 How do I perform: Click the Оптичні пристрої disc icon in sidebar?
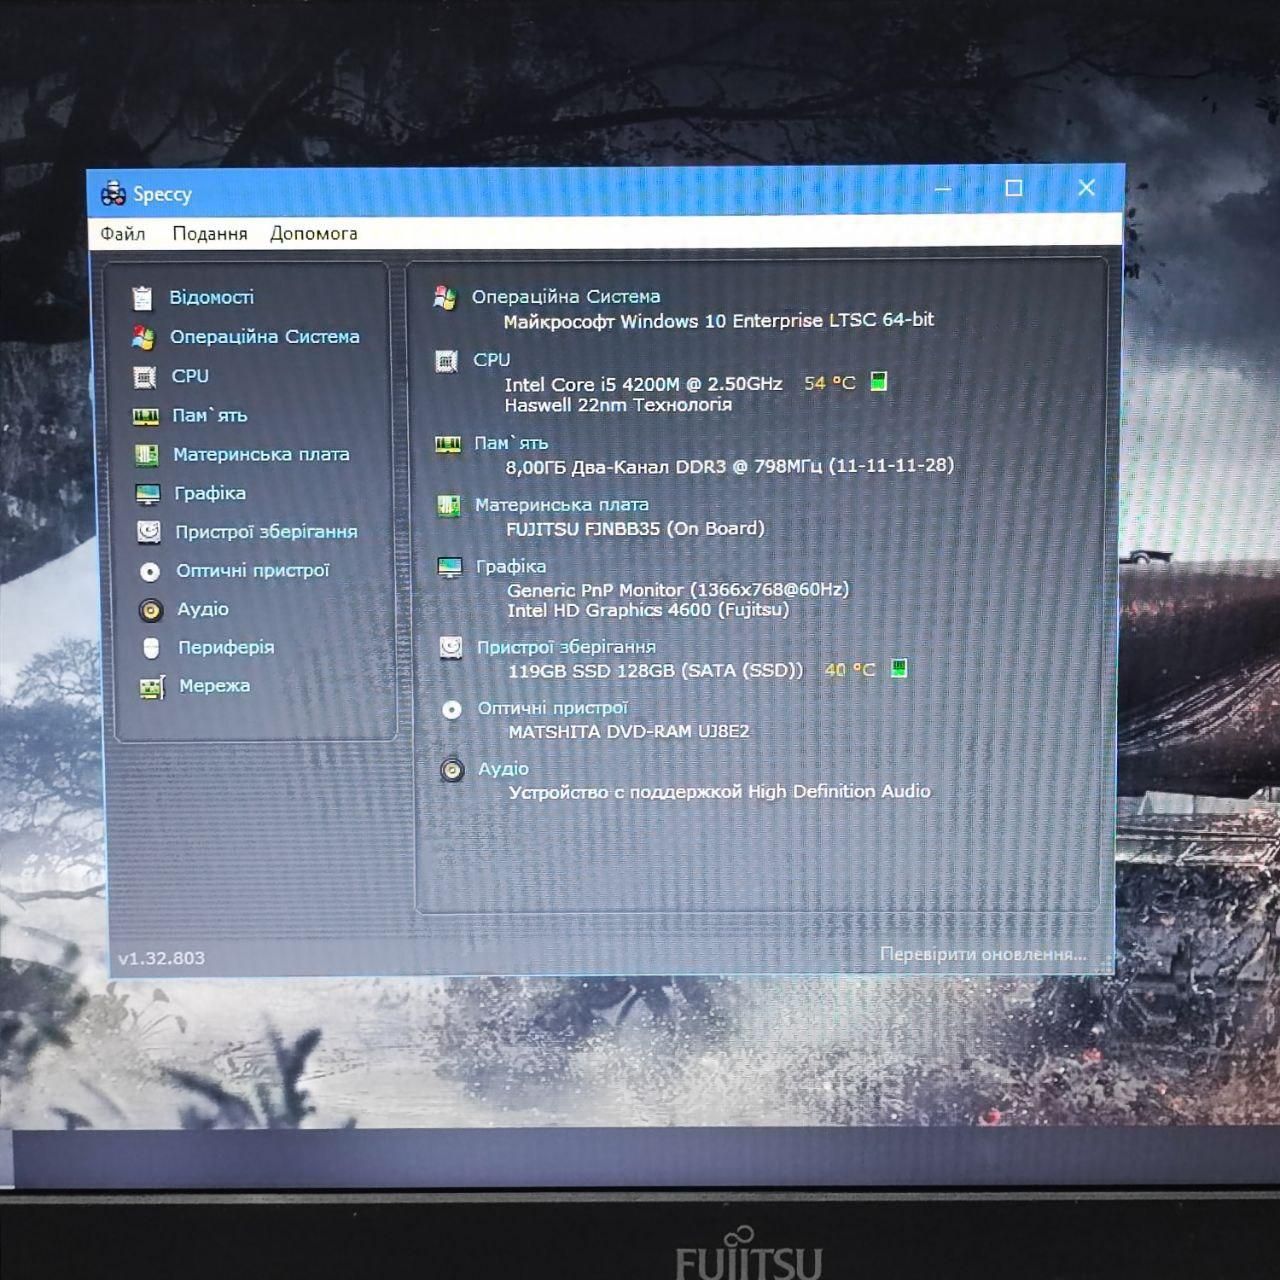[150, 571]
